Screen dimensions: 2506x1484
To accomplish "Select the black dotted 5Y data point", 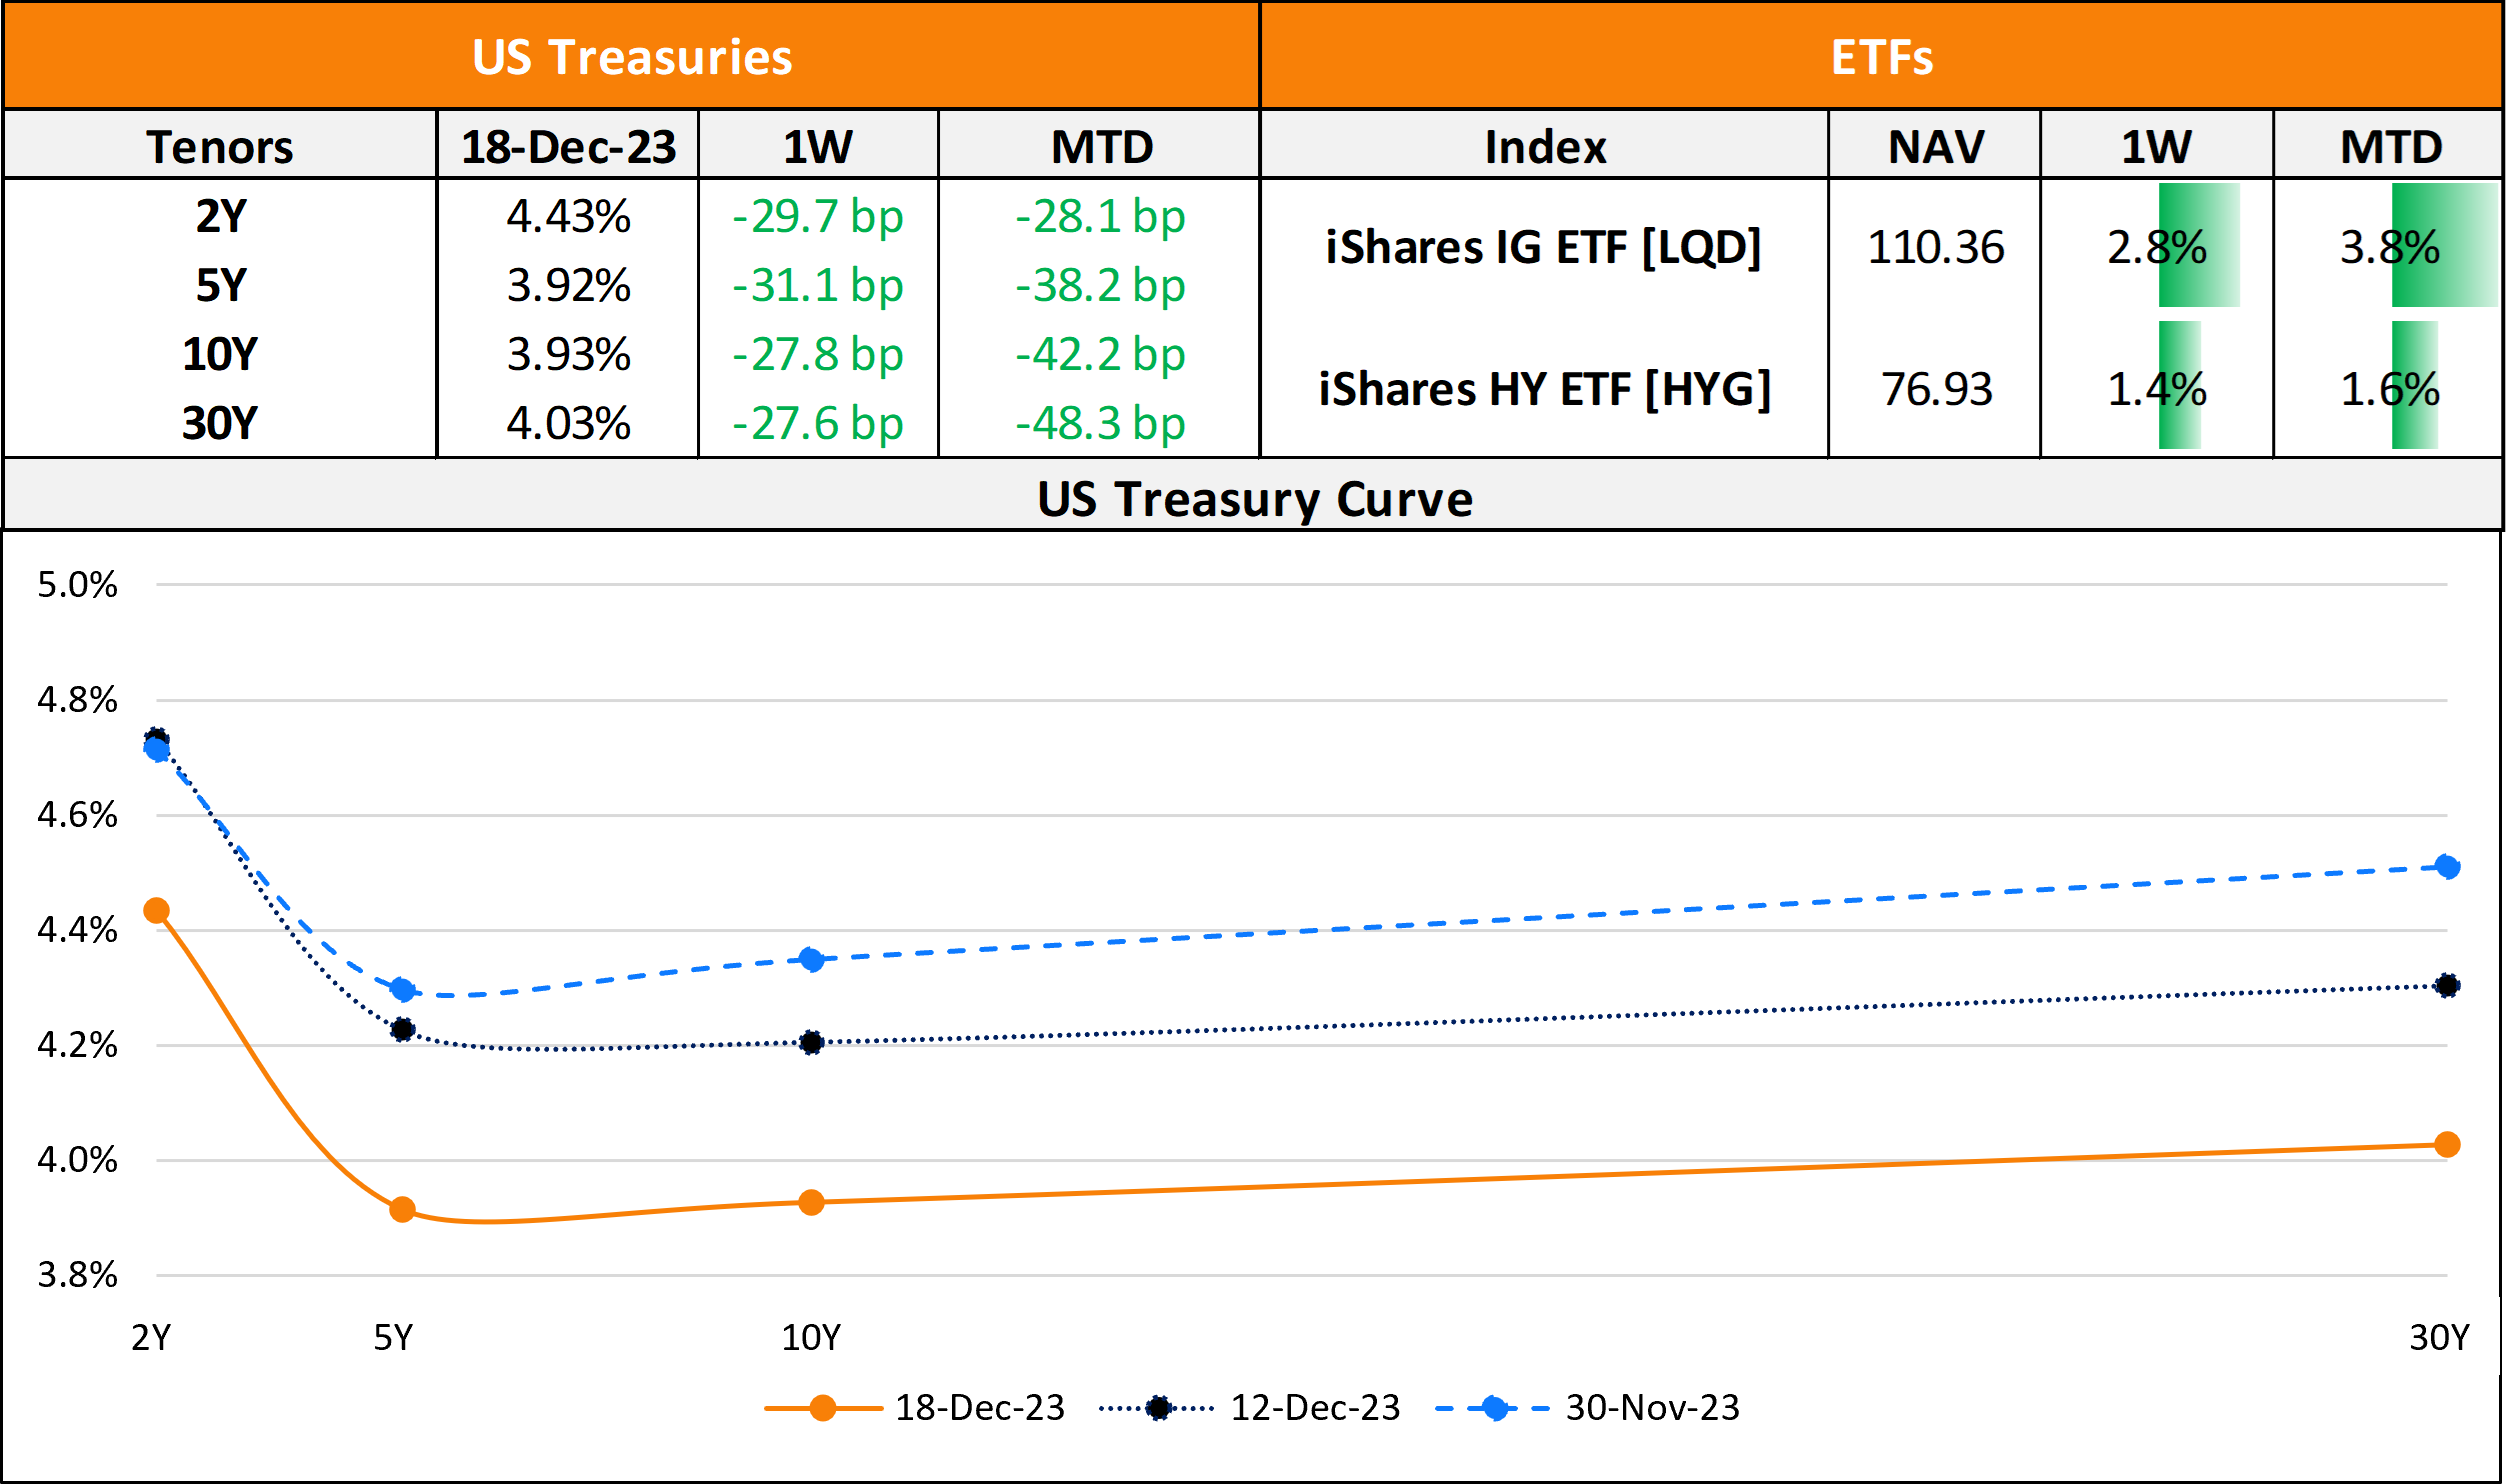I will 402,1029.
